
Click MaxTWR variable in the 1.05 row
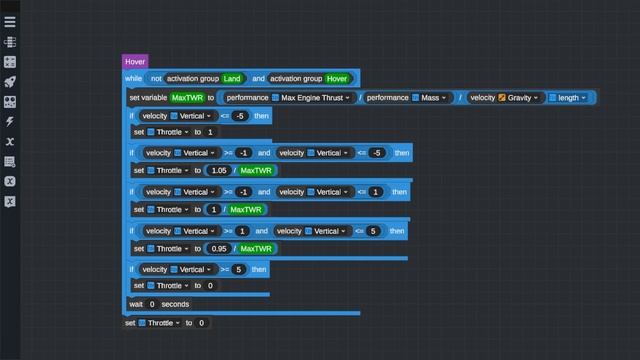(x=256, y=171)
